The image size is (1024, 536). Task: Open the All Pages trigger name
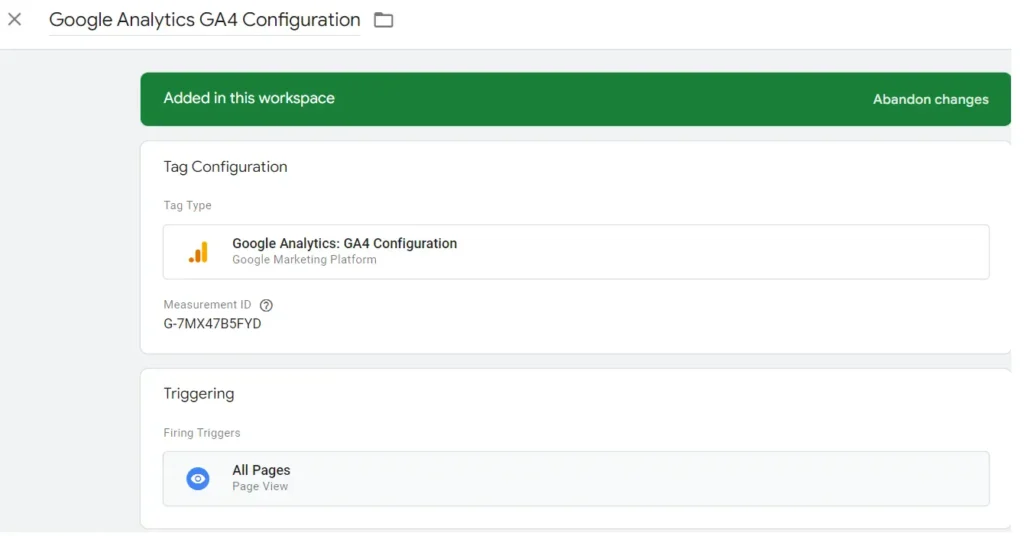coord(261,470)
